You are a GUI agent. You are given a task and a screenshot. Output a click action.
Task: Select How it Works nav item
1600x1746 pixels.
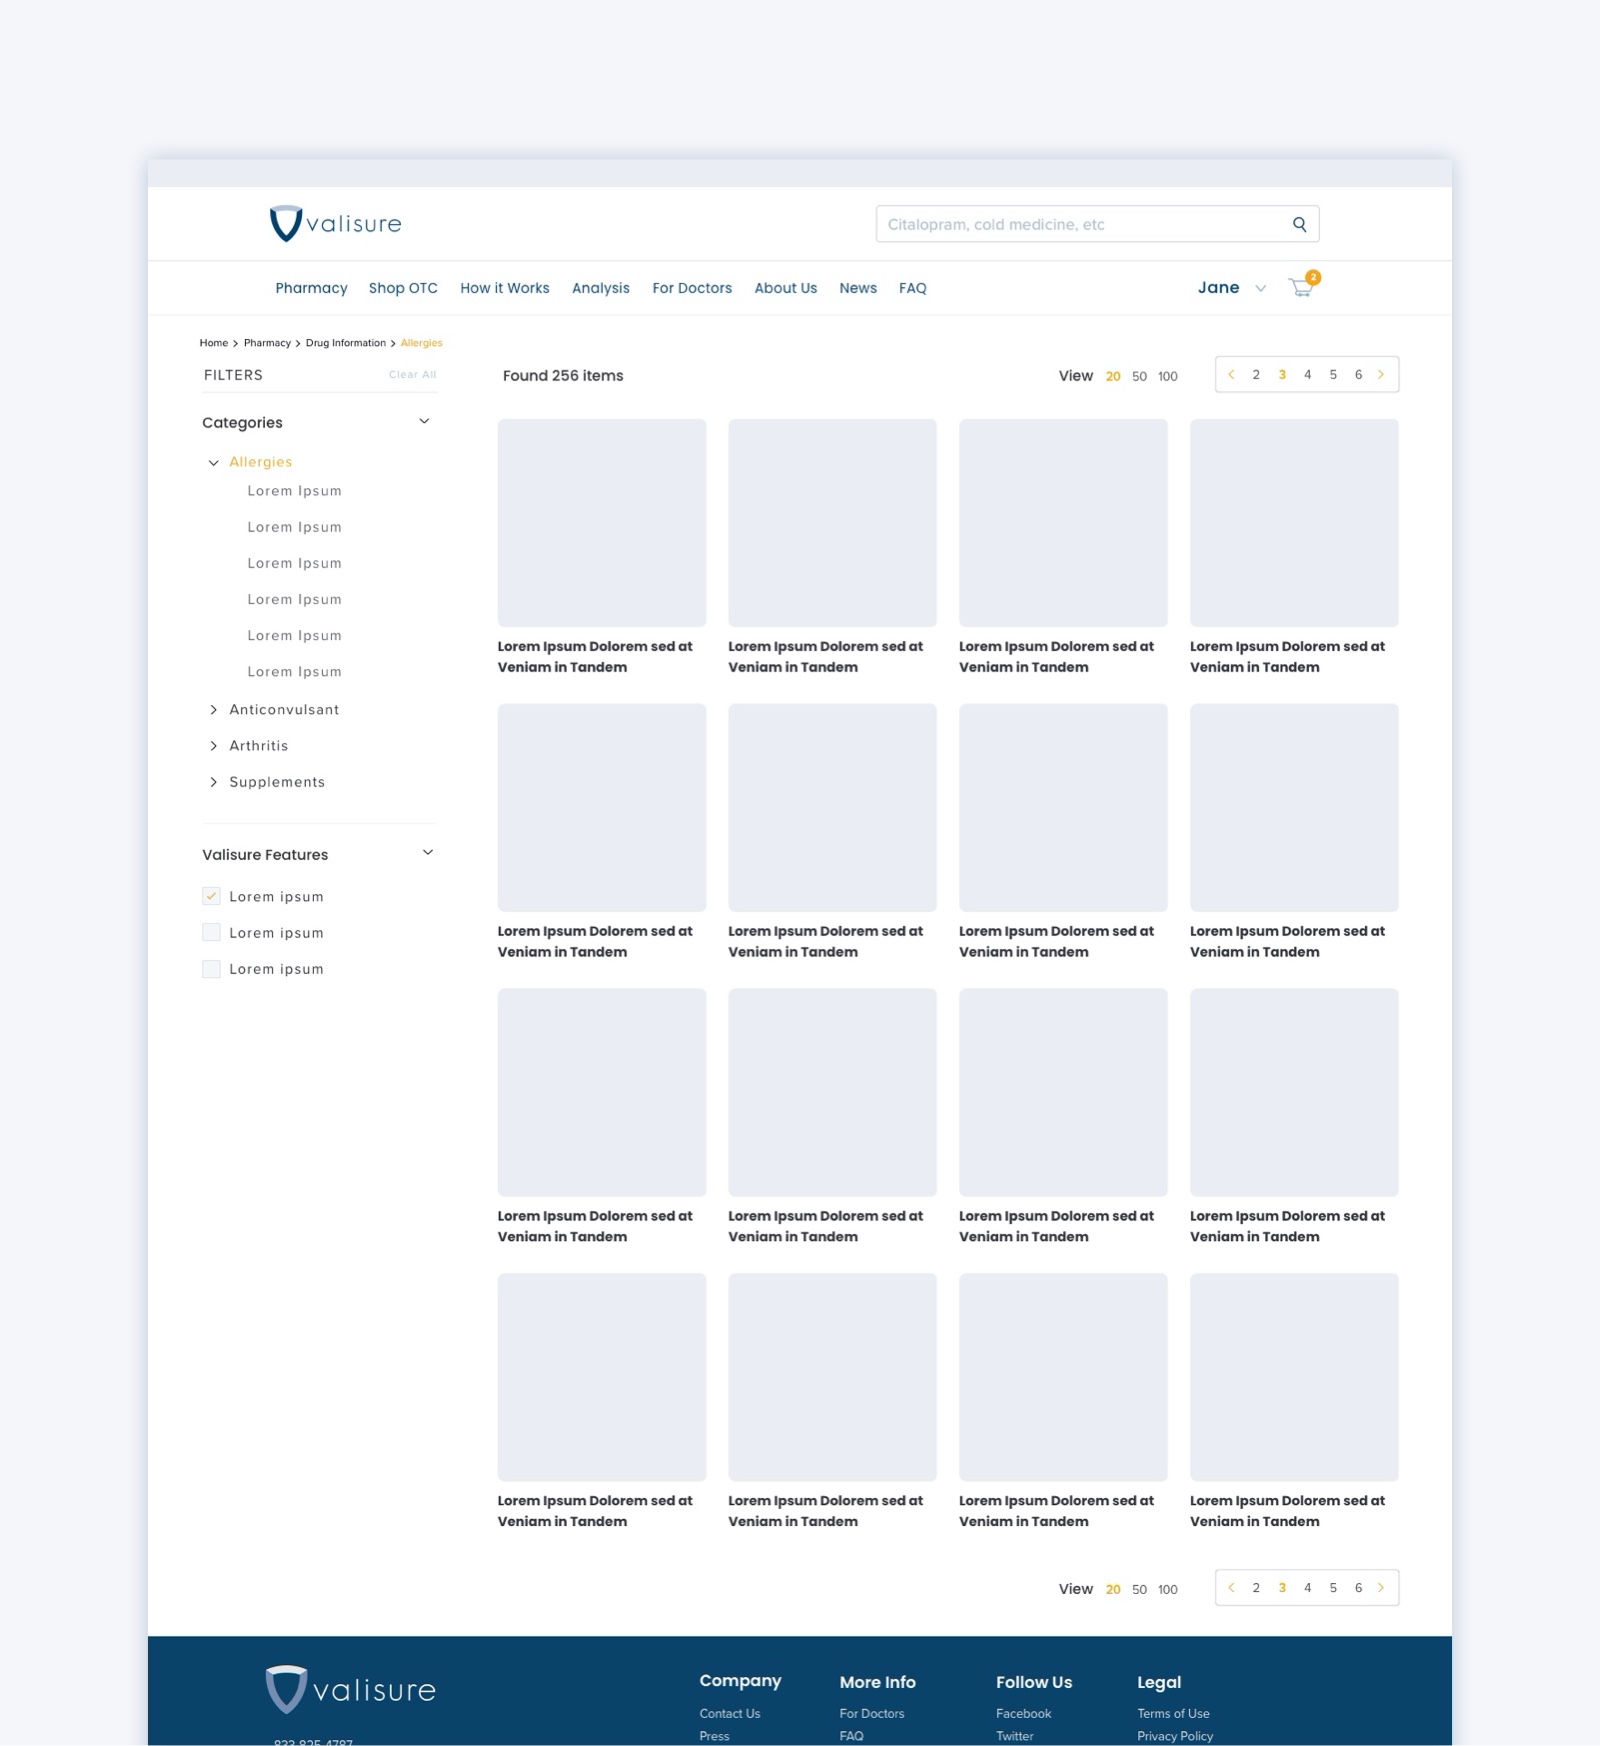pos(505,288)
